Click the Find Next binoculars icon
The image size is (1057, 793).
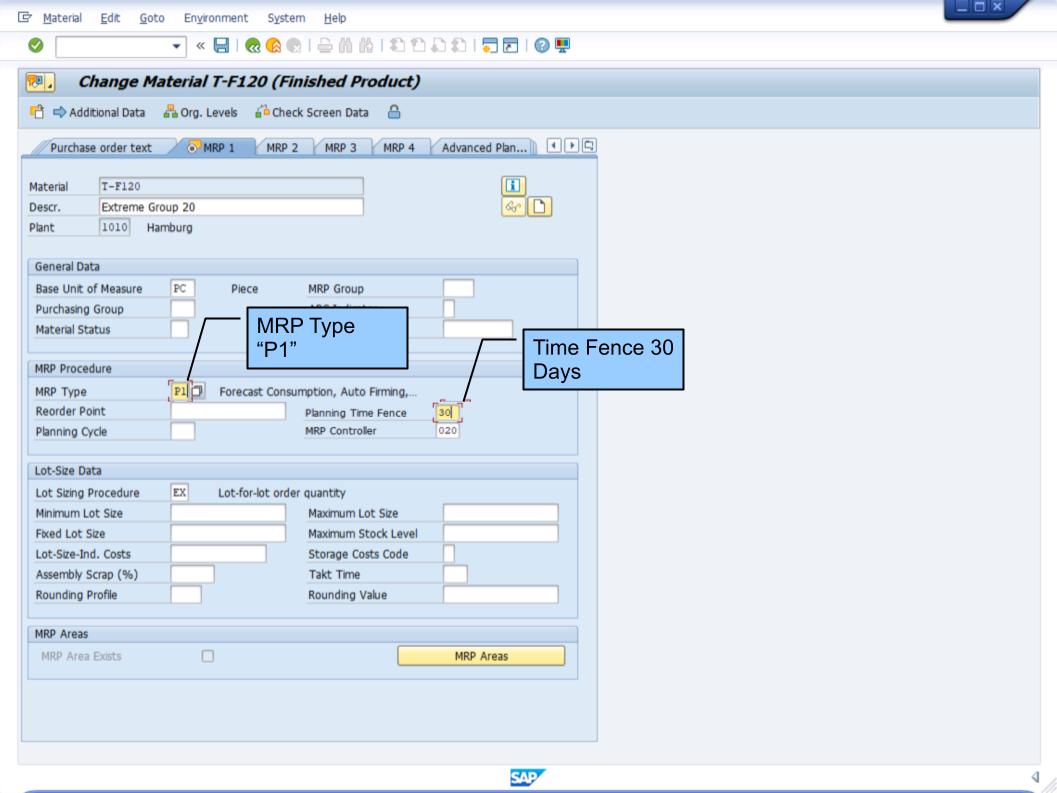[x=366, y=45]
